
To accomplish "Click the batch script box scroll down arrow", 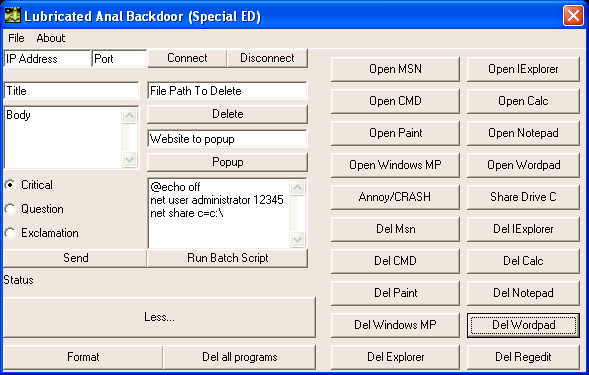I will pyautogui.click(x=298, y=239).
